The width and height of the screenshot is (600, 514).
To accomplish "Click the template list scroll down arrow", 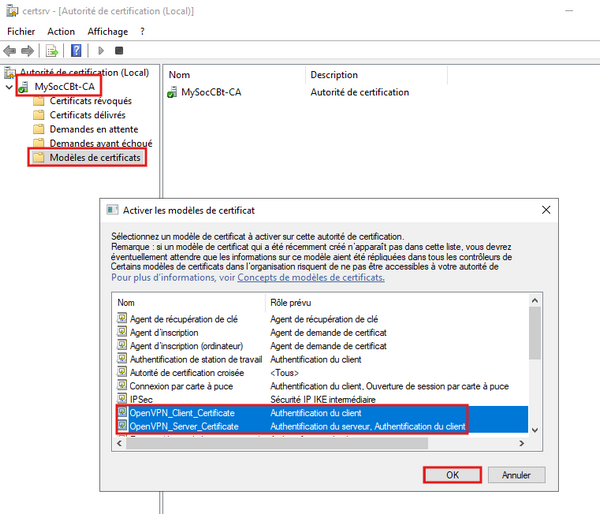I will click(535, 429).
